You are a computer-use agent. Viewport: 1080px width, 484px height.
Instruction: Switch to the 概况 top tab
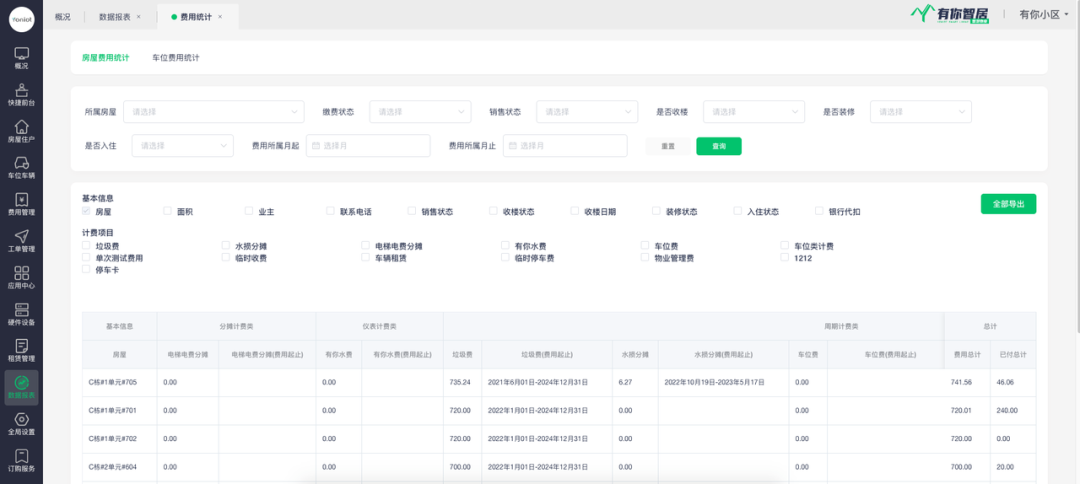click(63, 17)
